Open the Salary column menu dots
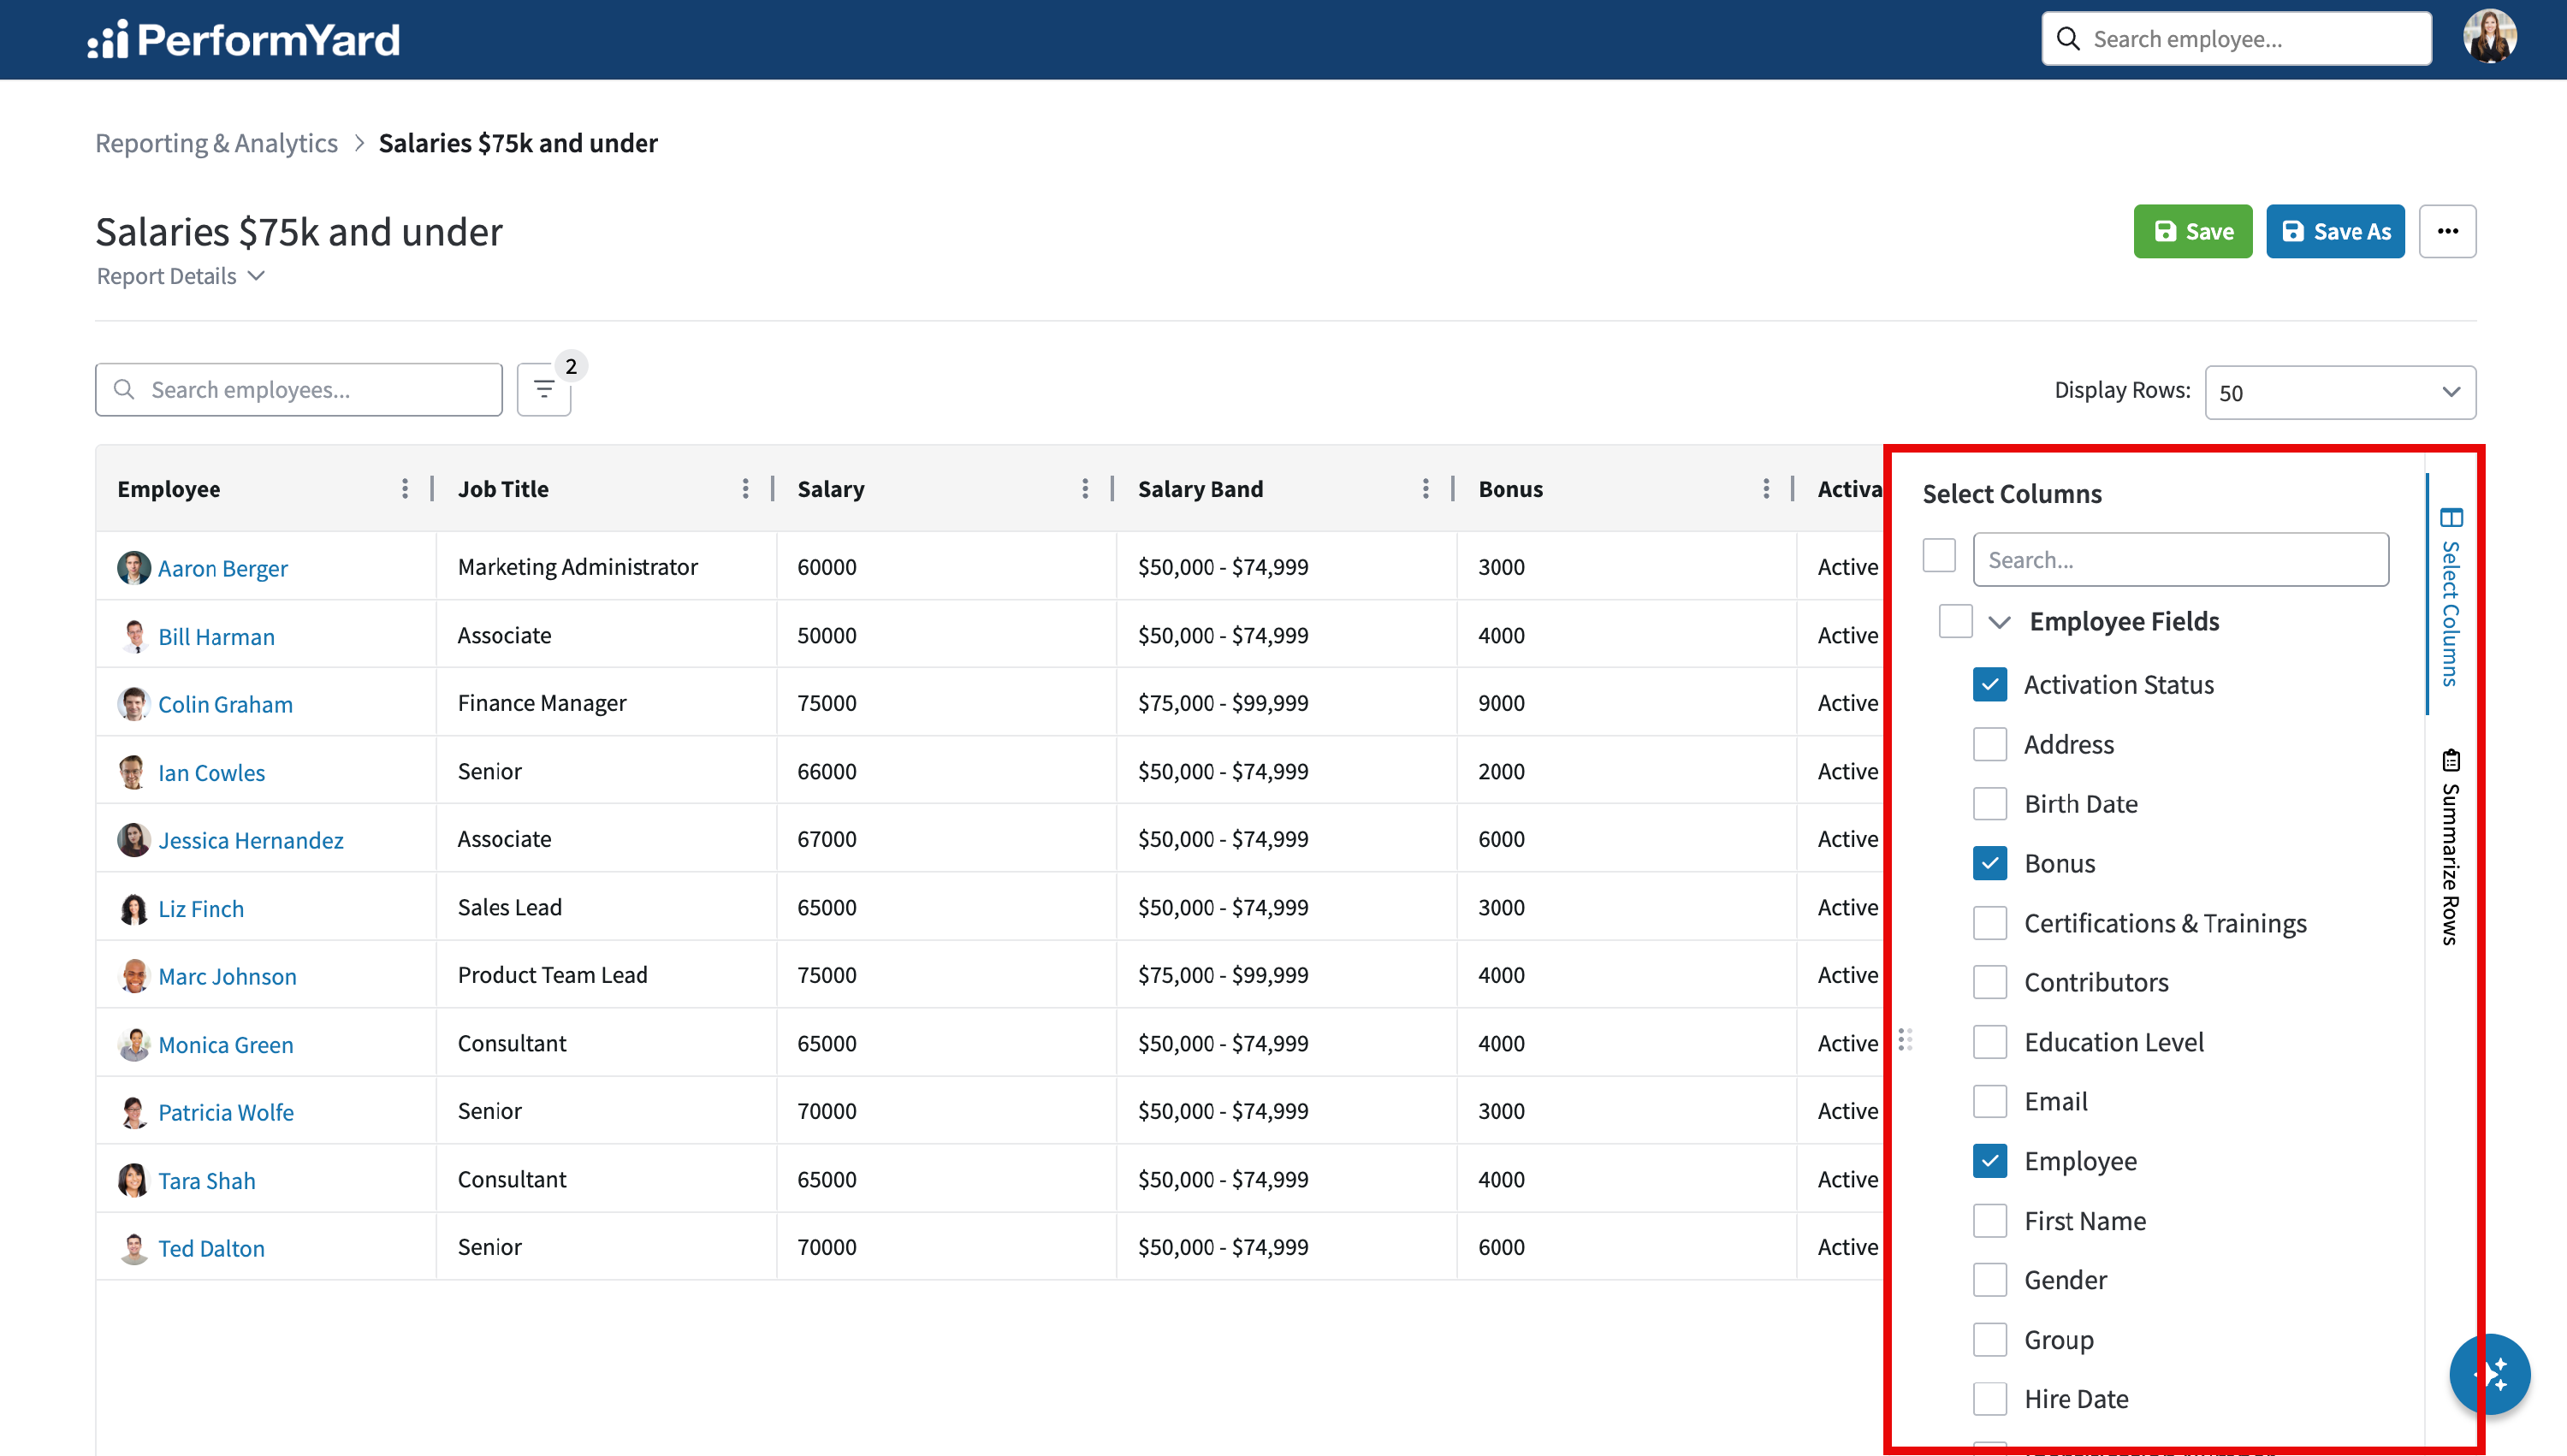 click(1085, 488)
